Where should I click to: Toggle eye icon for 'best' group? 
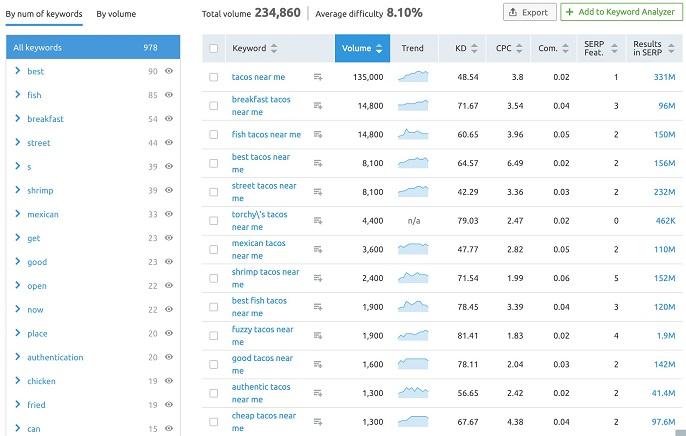169,71
